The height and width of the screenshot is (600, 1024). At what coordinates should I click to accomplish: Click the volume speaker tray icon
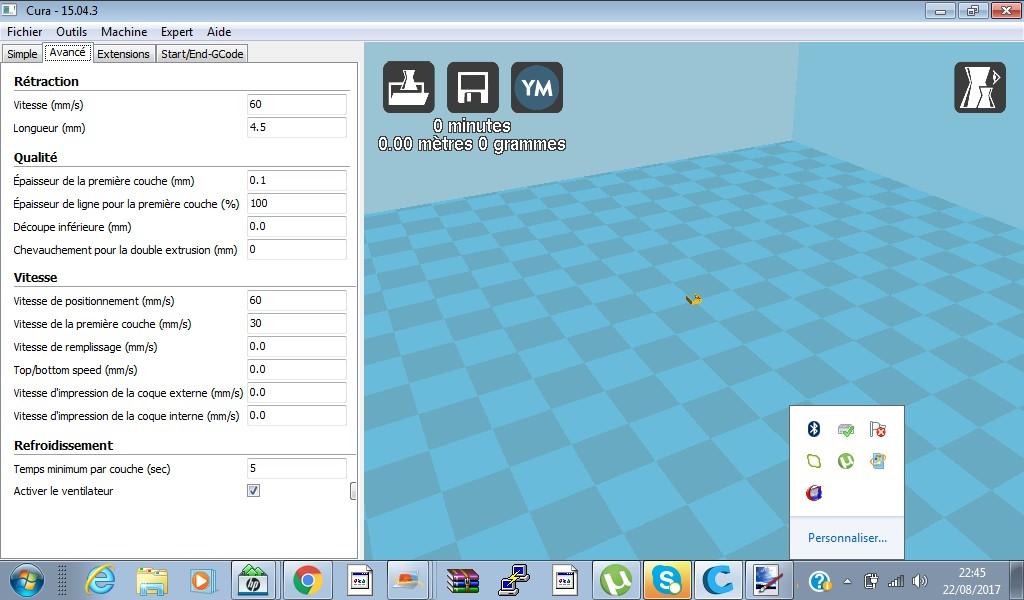(x=920, y=580)
